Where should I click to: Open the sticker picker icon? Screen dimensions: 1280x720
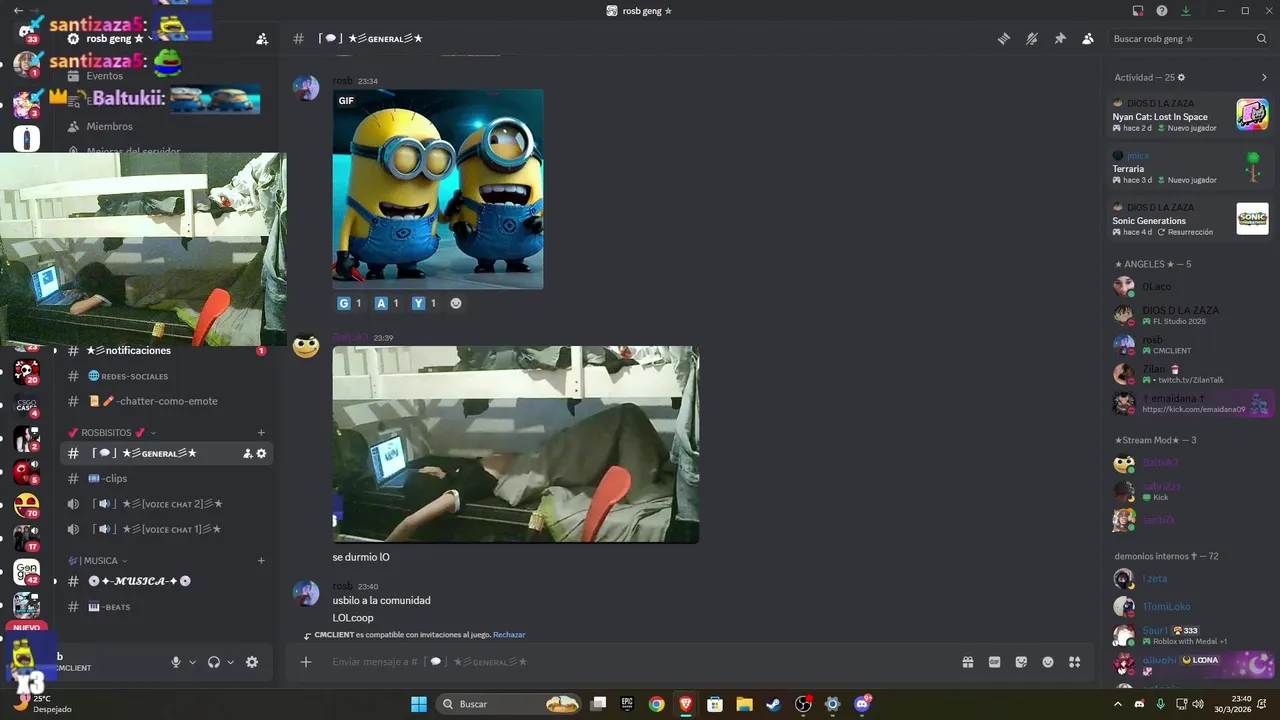1021,662
